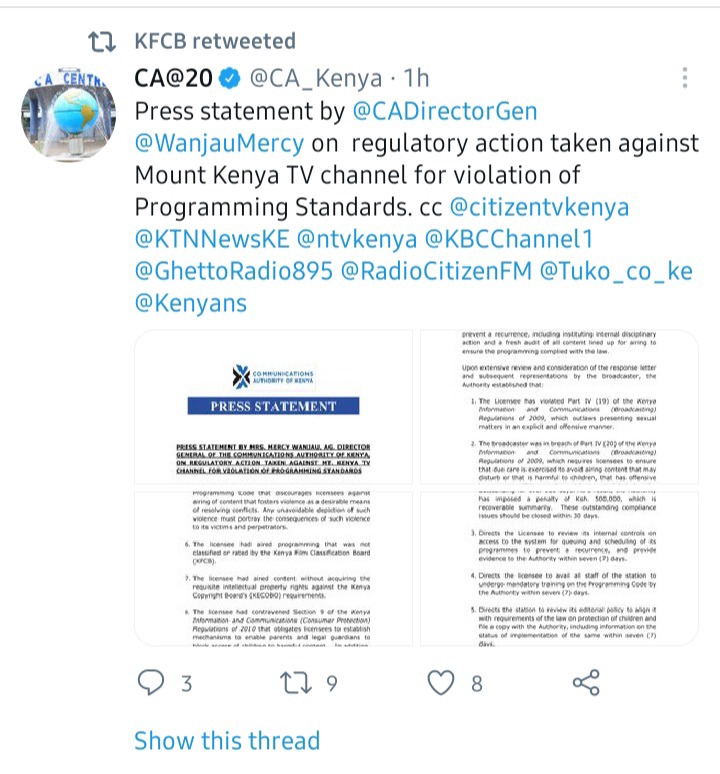View the top-right press statement page image
Screen dimensions: 720x774
coord(559,407)
